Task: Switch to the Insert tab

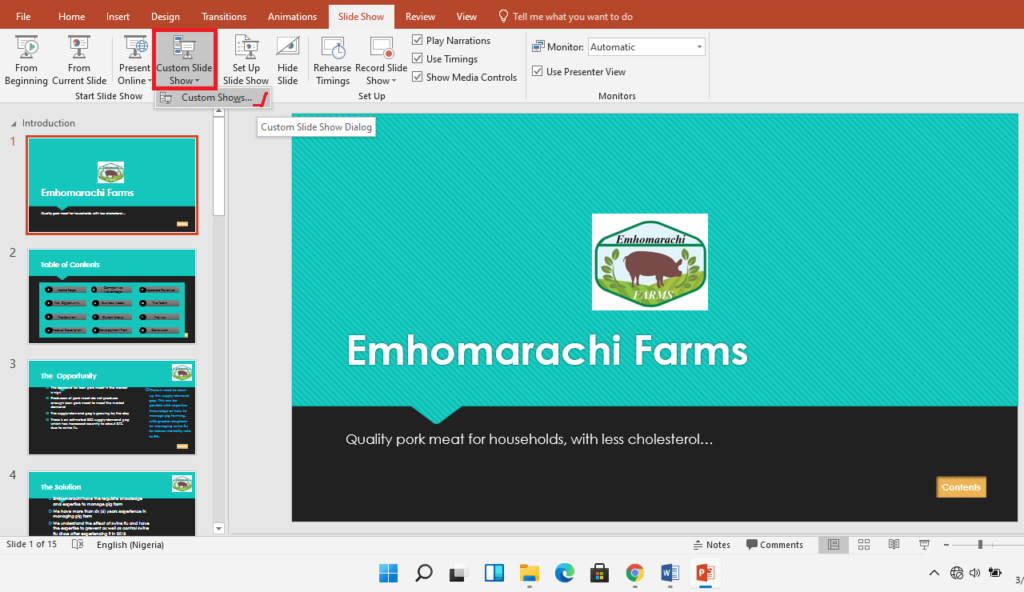Action: [x=118, y=16]
